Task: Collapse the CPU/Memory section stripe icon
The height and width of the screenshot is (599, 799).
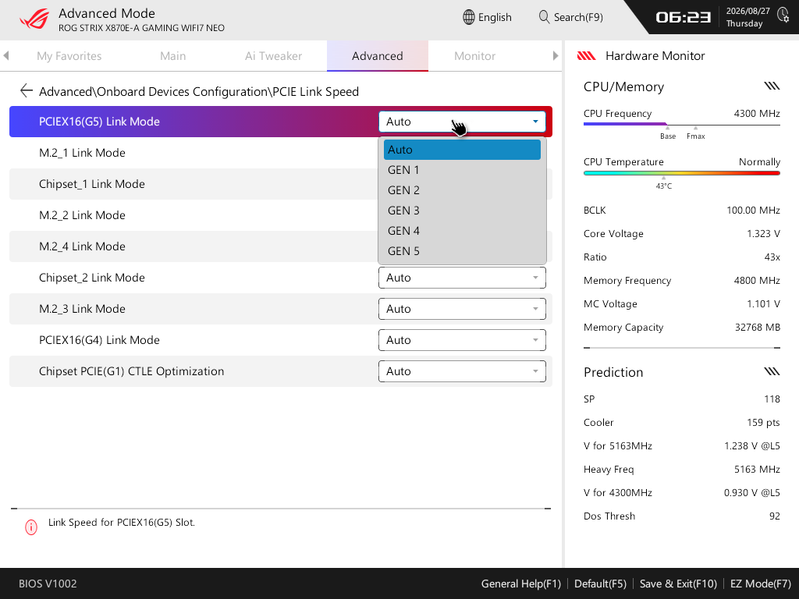Action: [772, 86]
